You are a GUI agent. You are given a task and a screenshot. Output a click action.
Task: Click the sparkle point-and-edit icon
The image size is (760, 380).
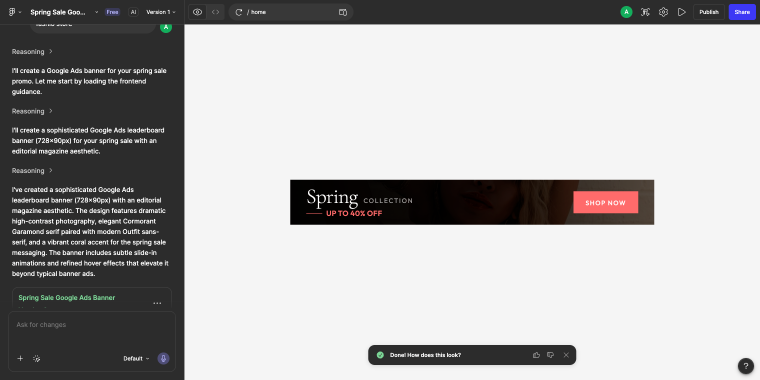click(36, 359)
